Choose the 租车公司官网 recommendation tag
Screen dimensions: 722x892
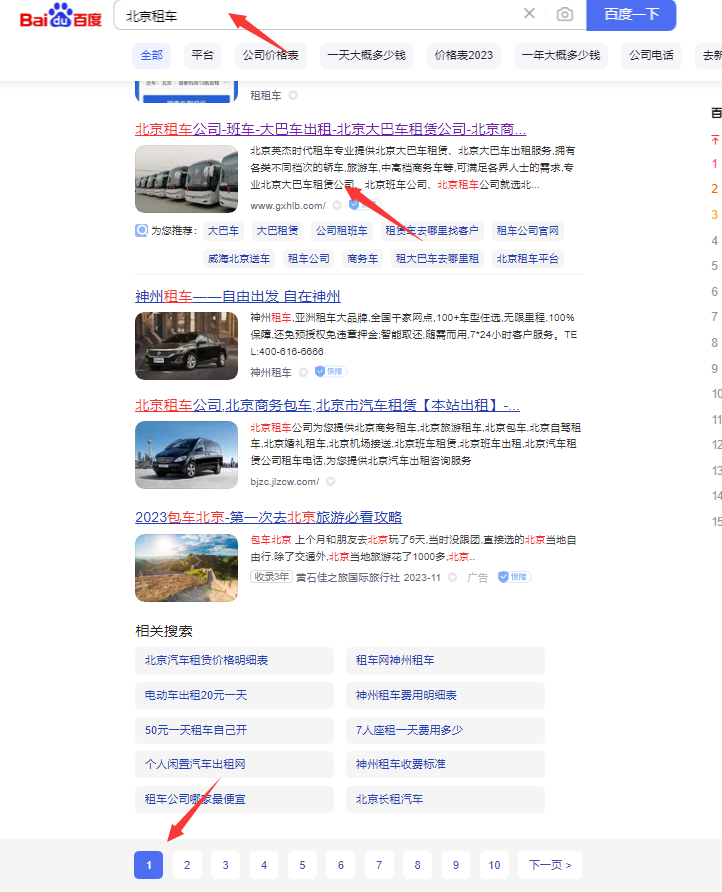[x=527, y=230]
